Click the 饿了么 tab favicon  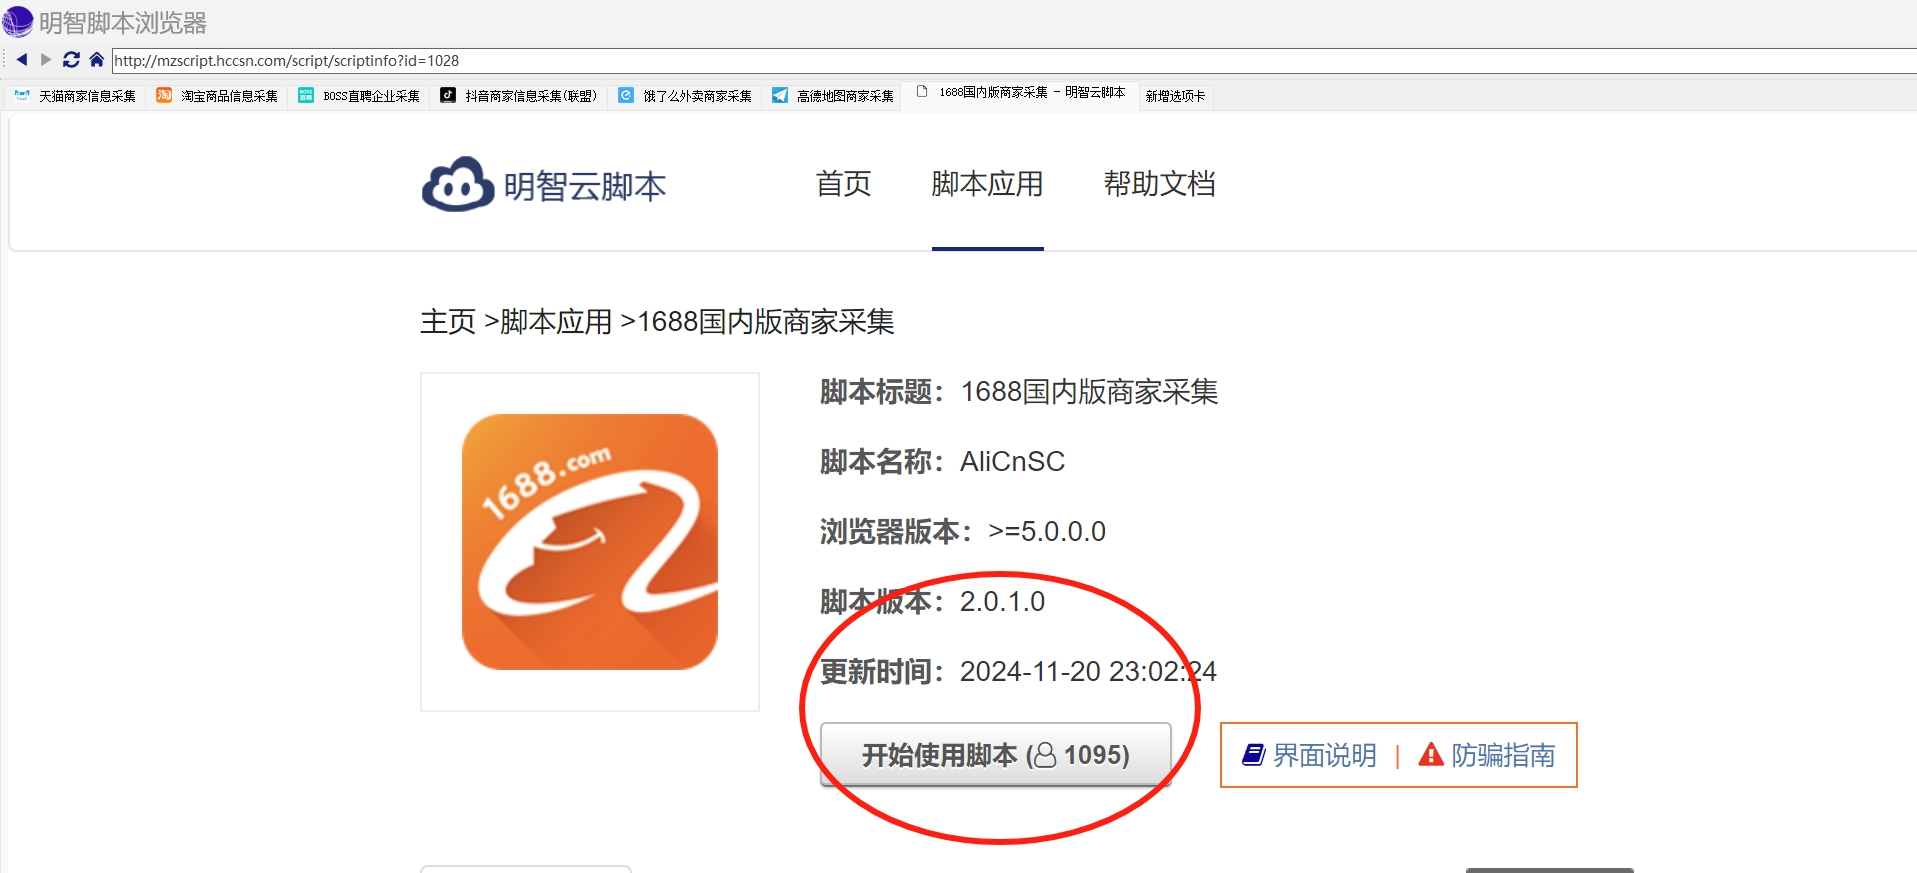pos(626,95)
